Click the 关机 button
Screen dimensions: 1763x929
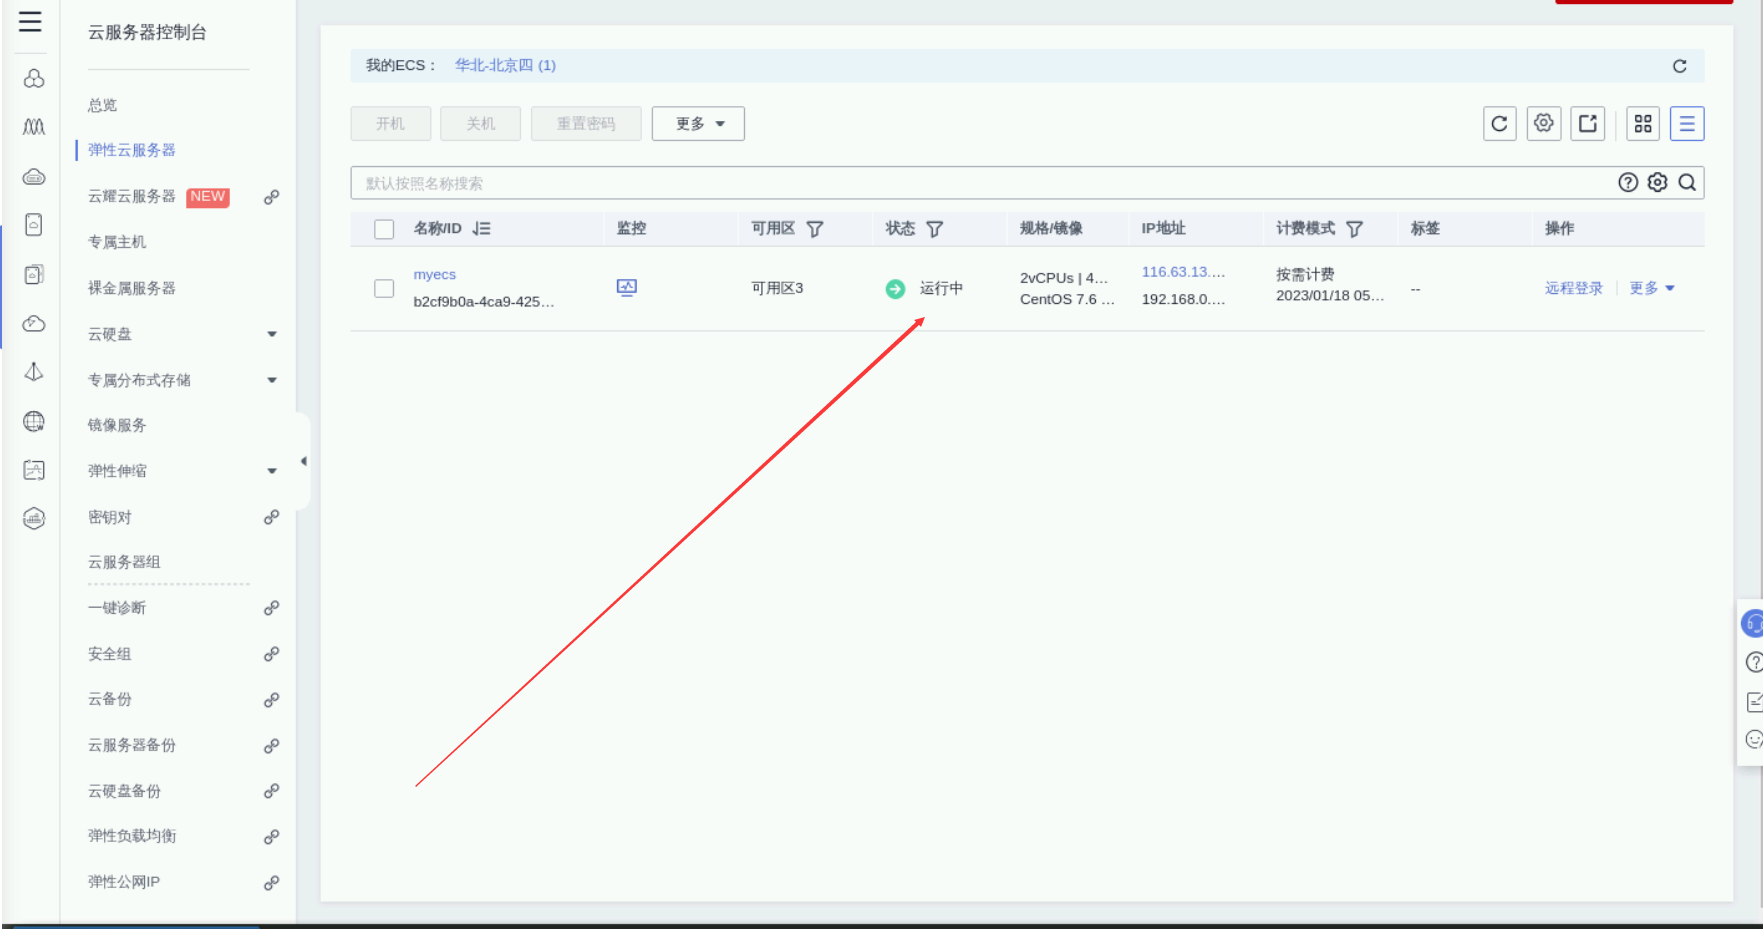tap(481, 124)
